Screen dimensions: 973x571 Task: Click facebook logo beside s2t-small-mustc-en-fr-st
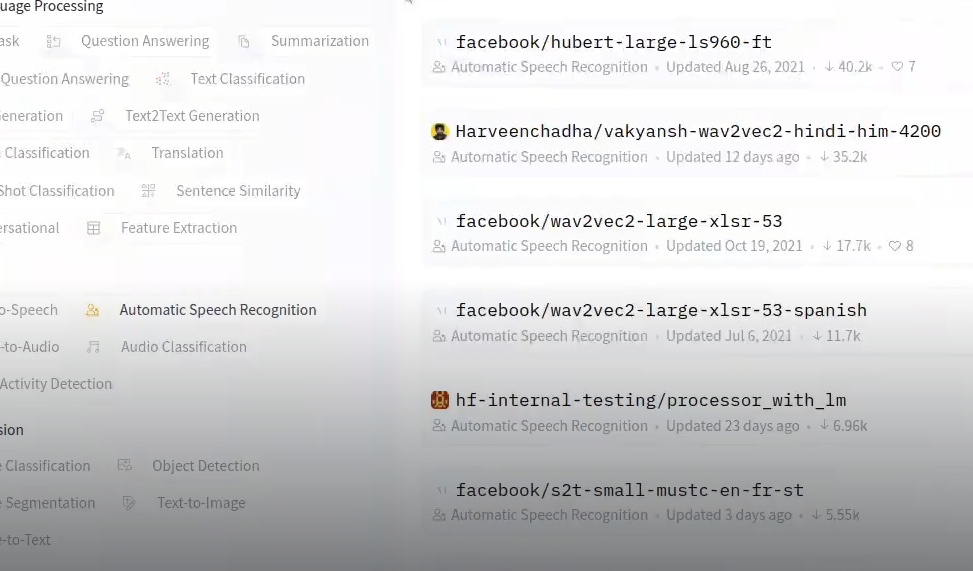pos(441,490)
